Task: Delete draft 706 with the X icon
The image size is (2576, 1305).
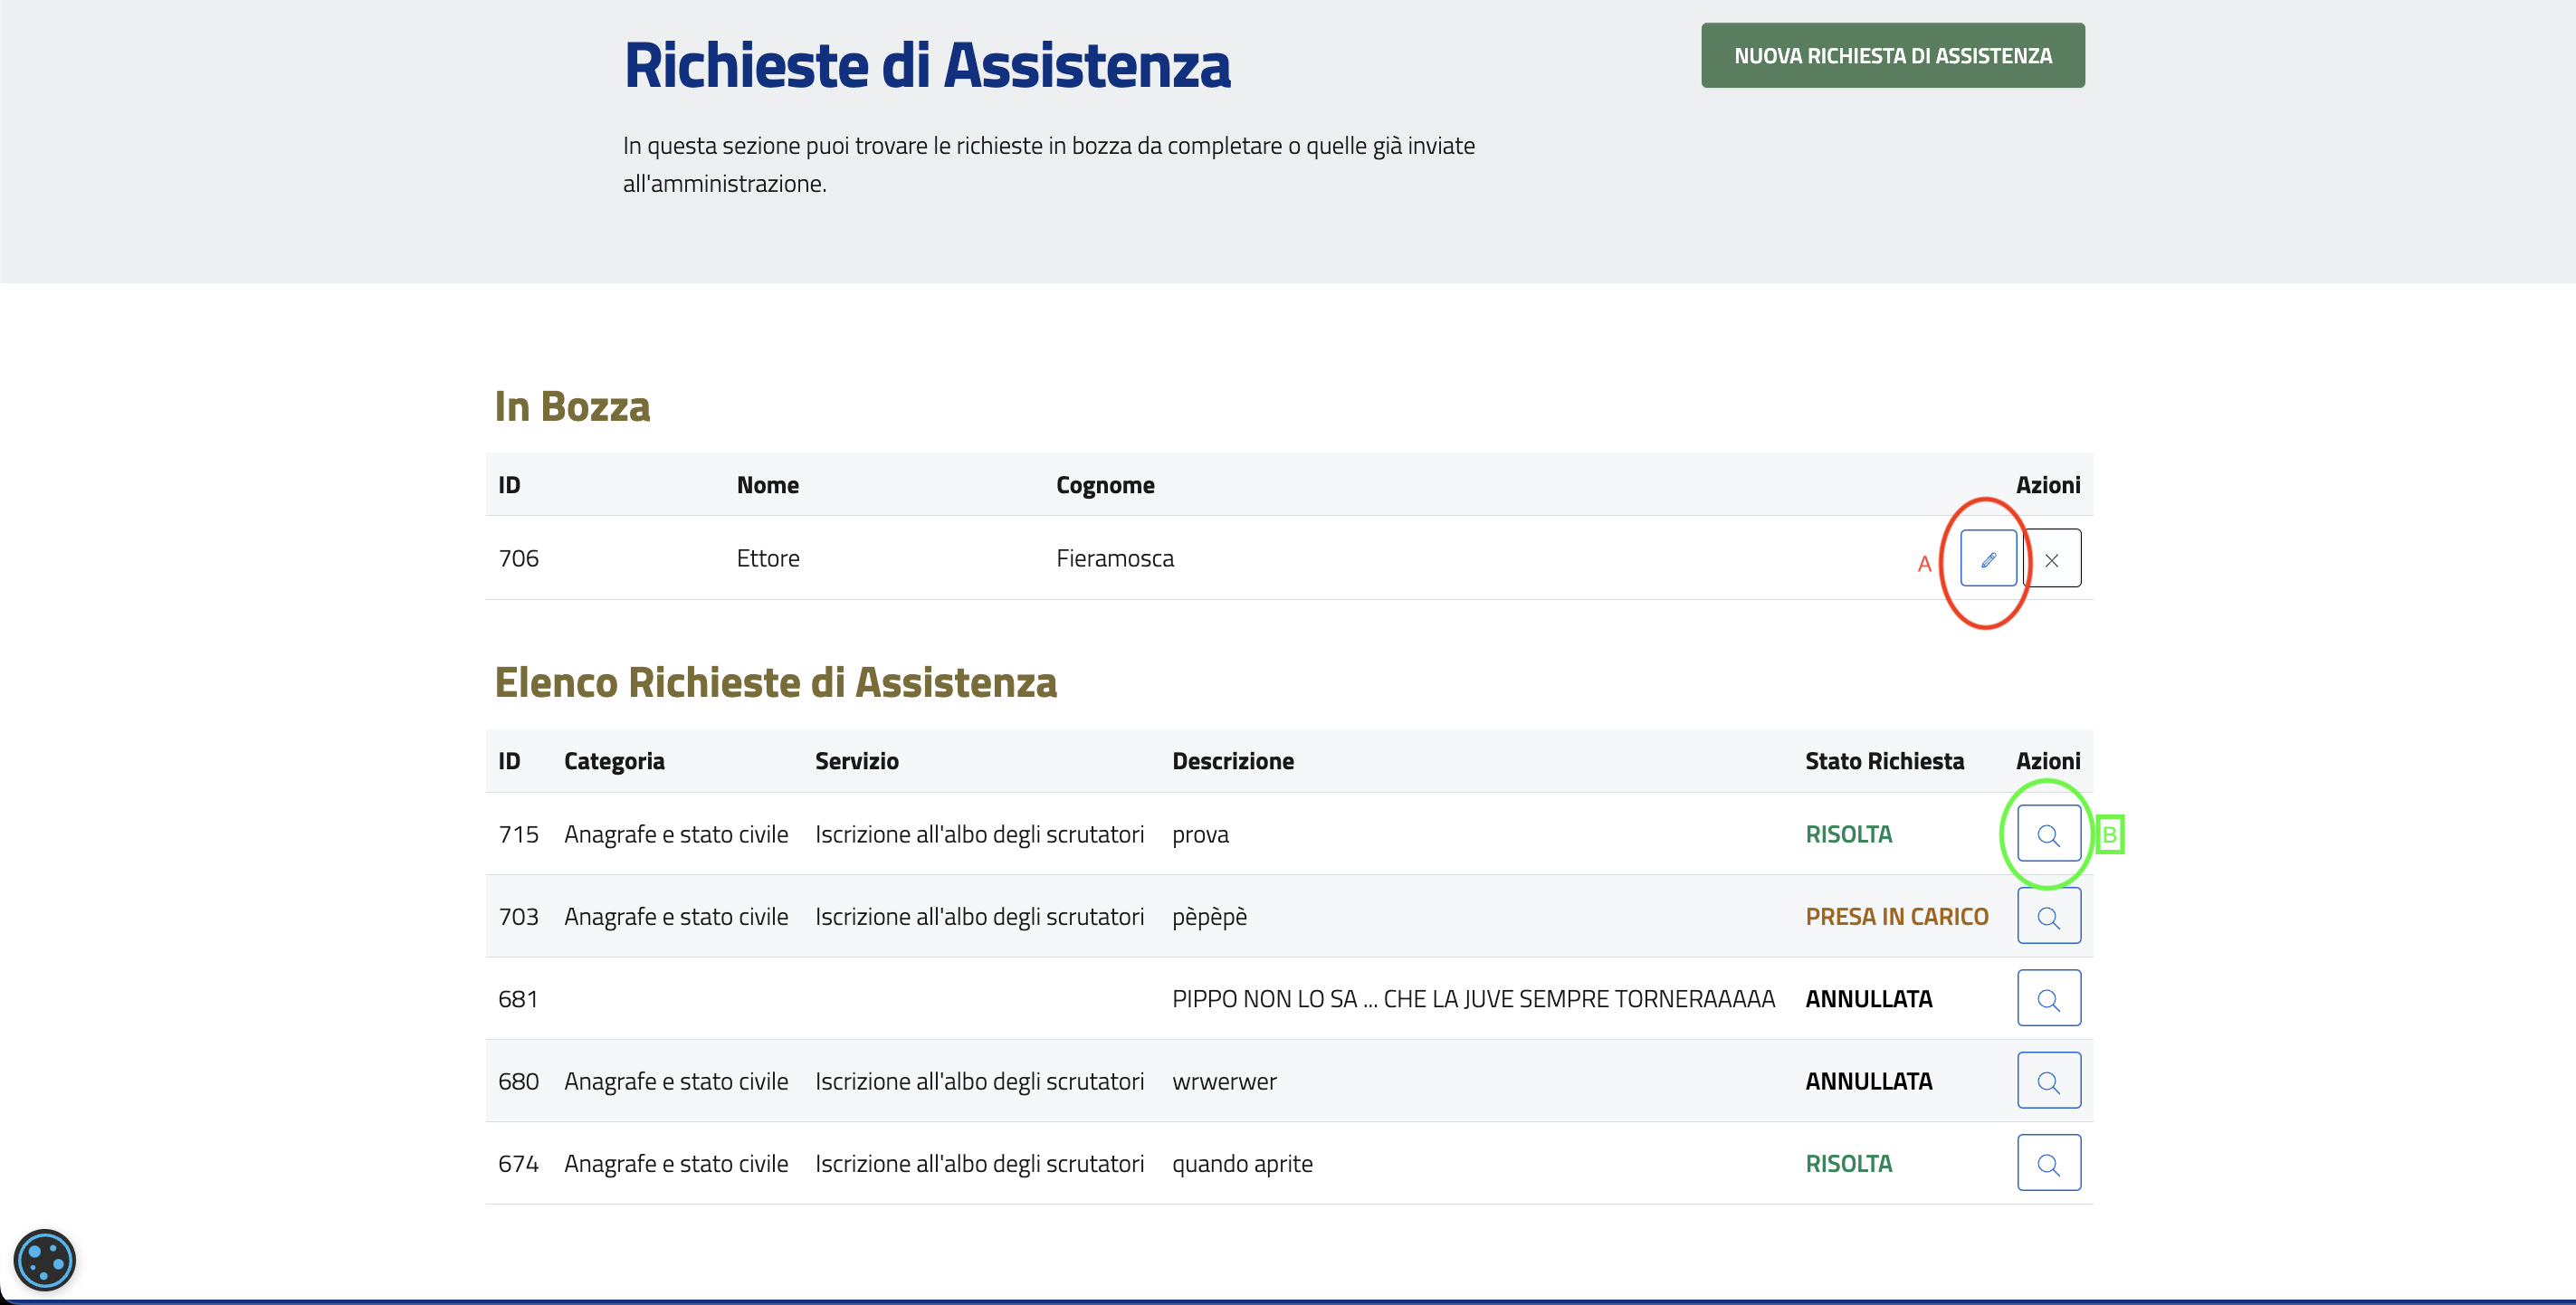Action: pos(2051,559)
